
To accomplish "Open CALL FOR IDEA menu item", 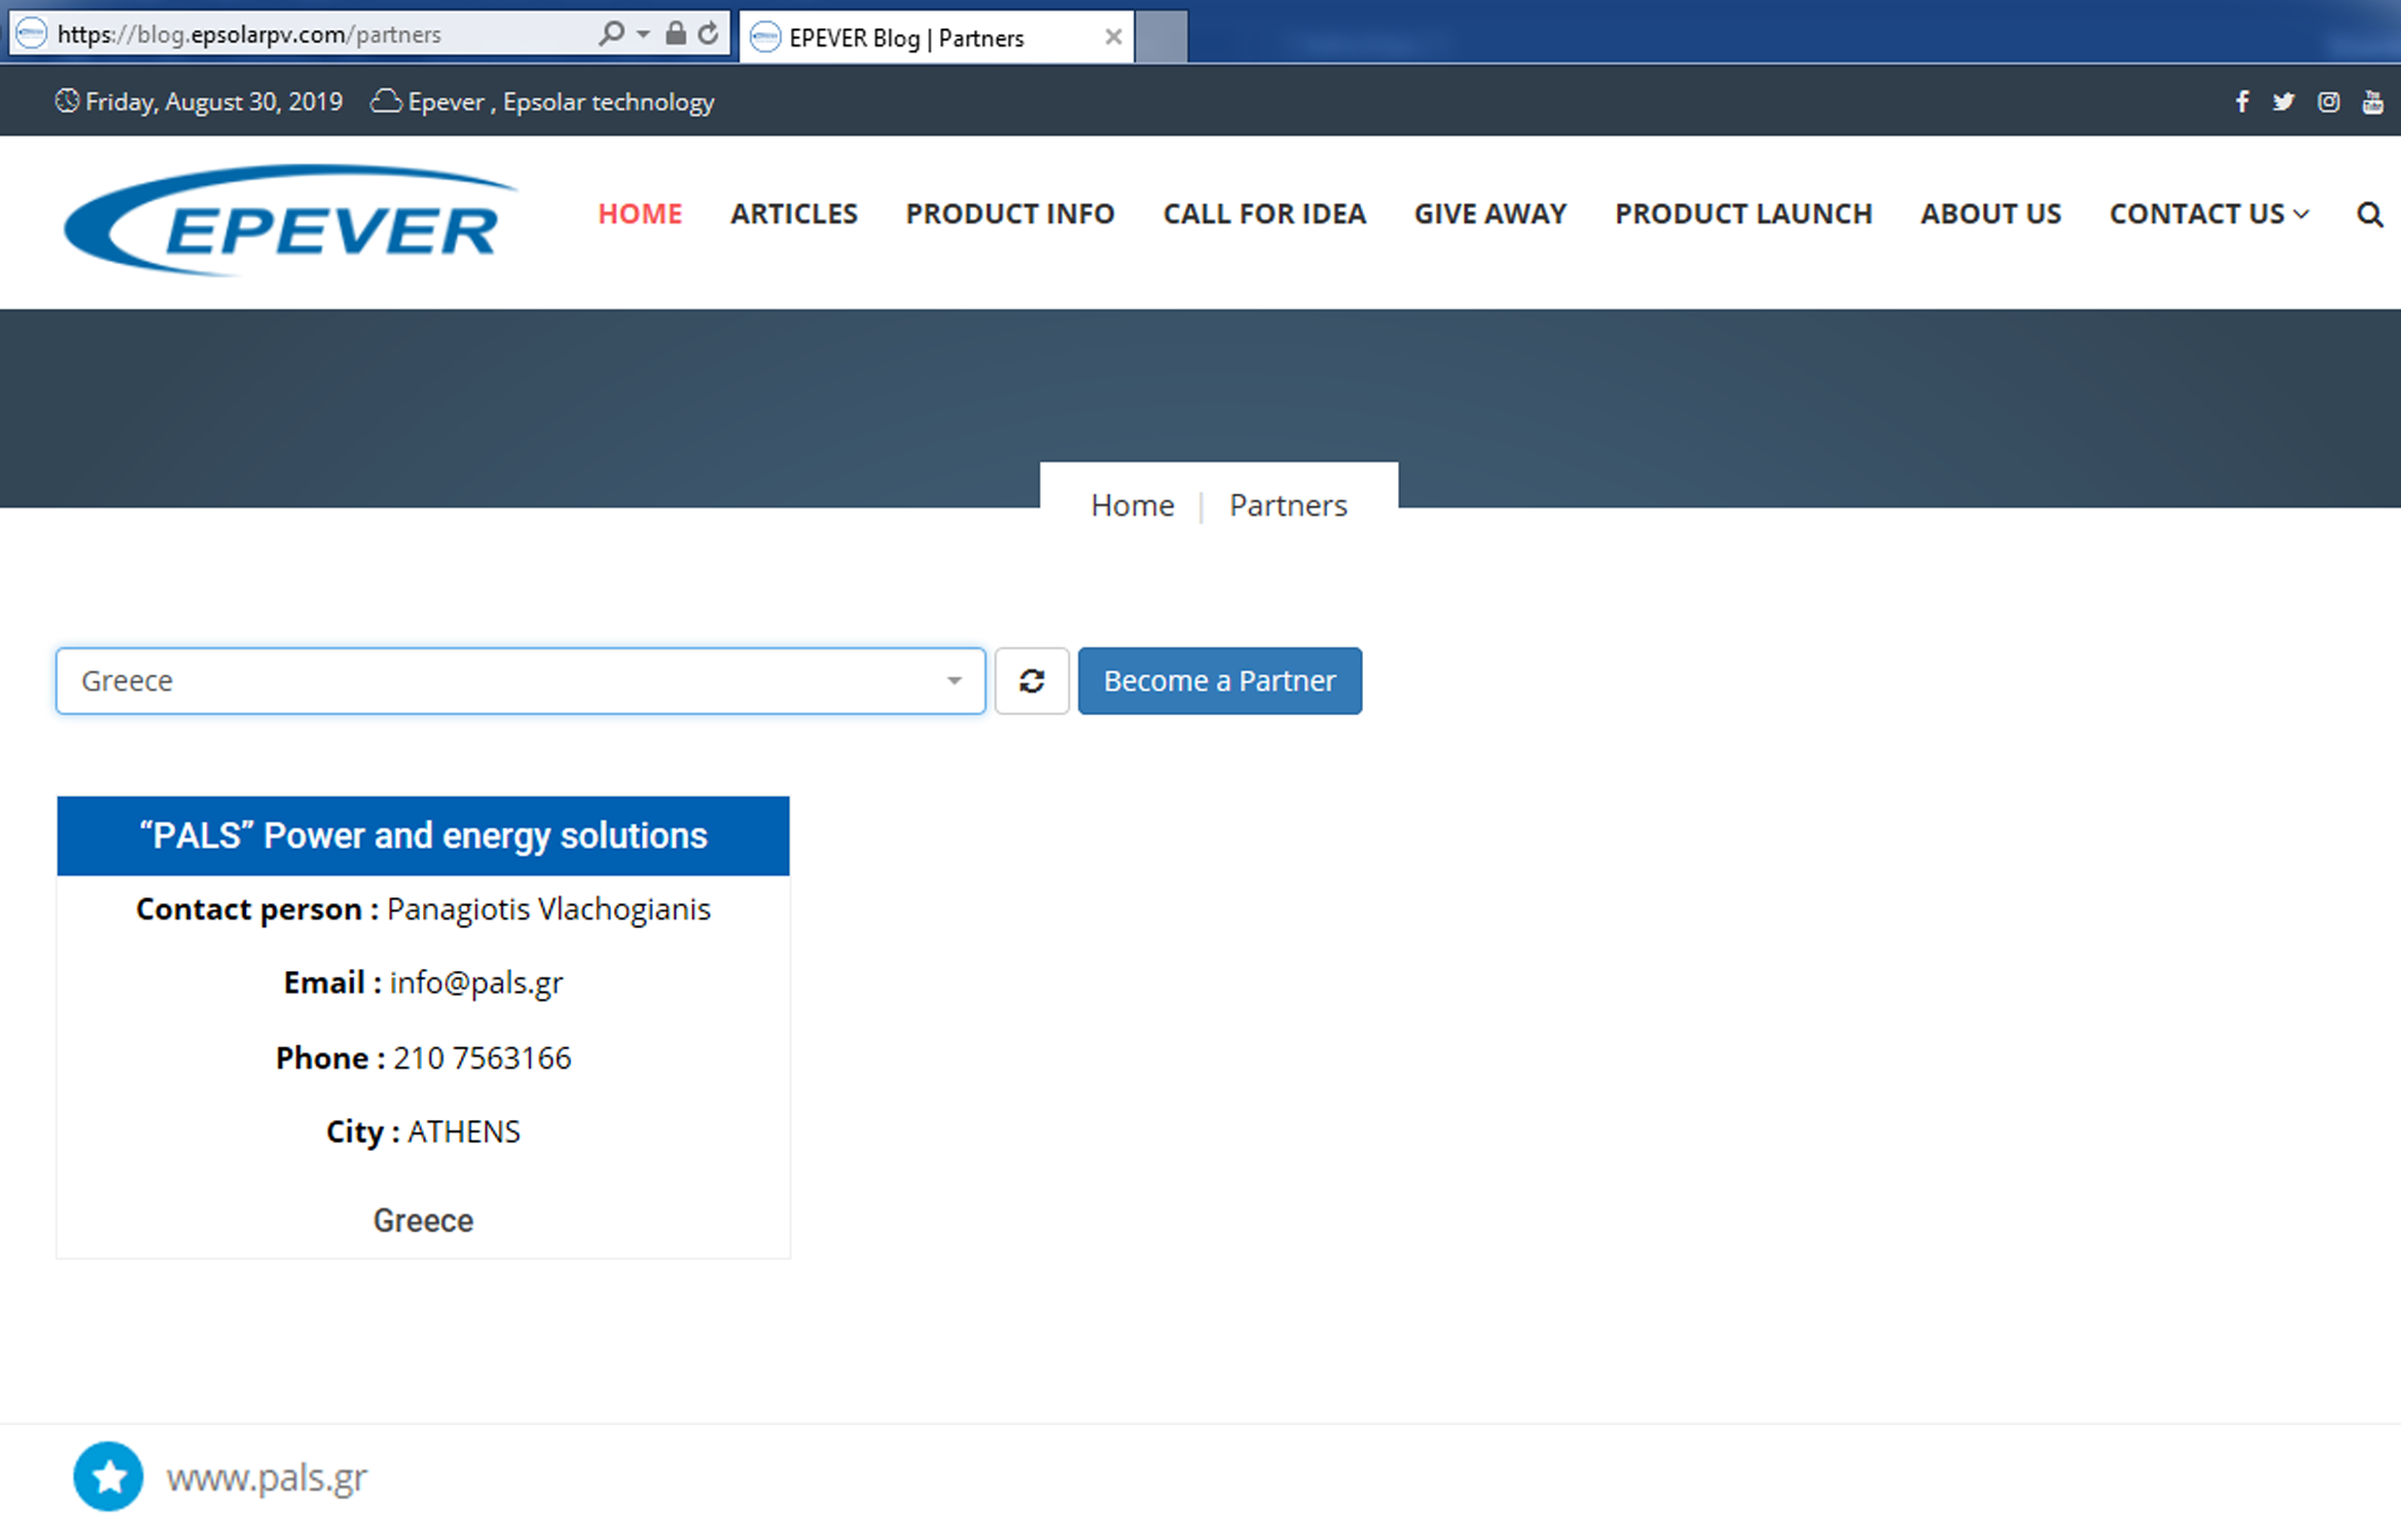I will pyautogui.click(x=1264, y=214).
